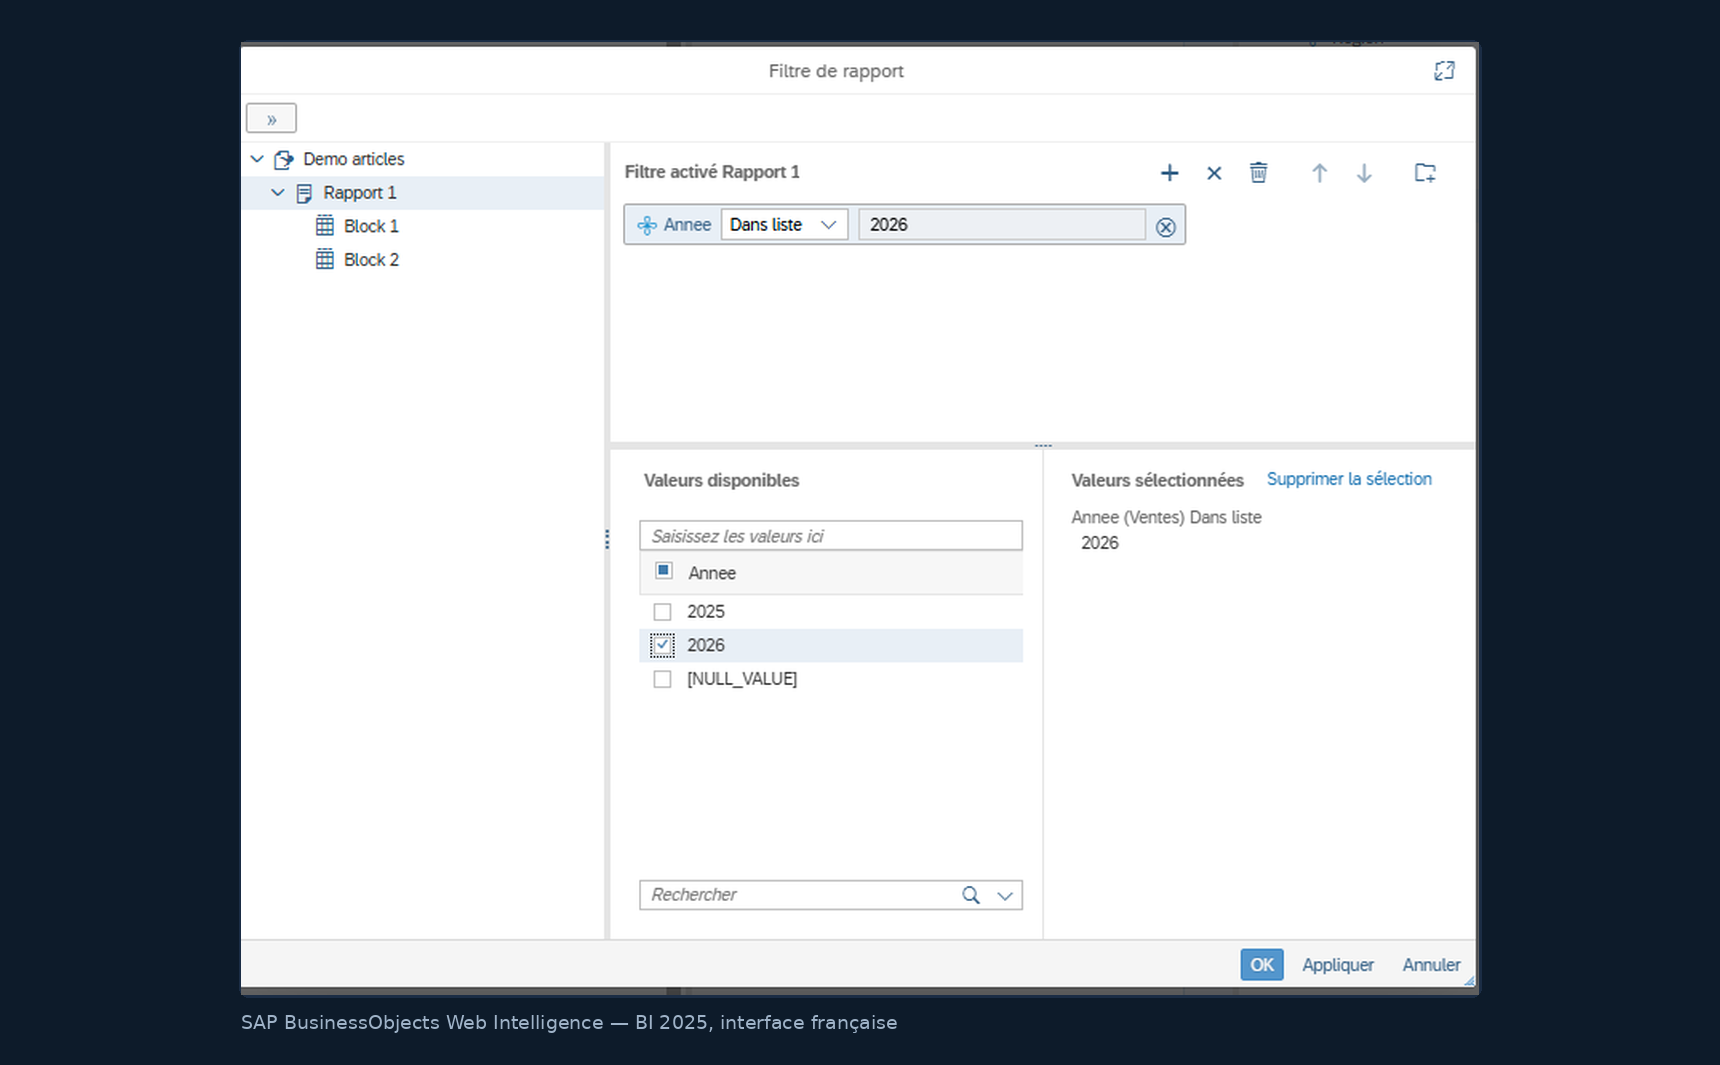Clear the 2026 value with circled X

pyautogui.click(x=1165, y=227)
